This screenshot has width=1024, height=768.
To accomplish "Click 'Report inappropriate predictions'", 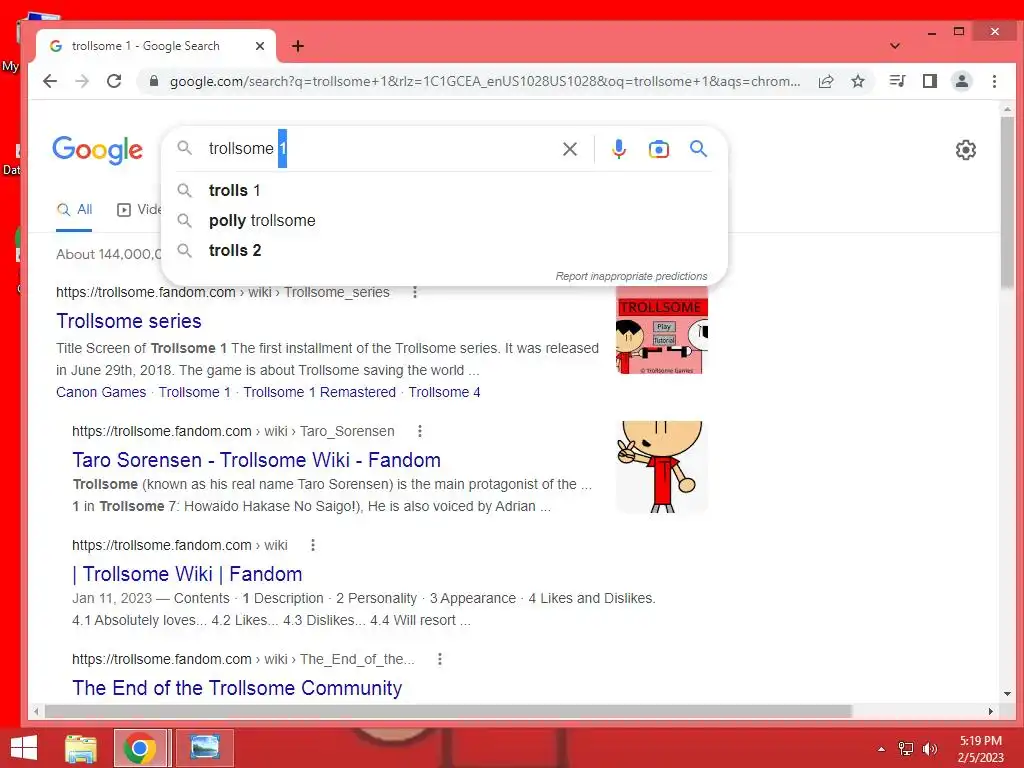I will click(x=632, y=276).
